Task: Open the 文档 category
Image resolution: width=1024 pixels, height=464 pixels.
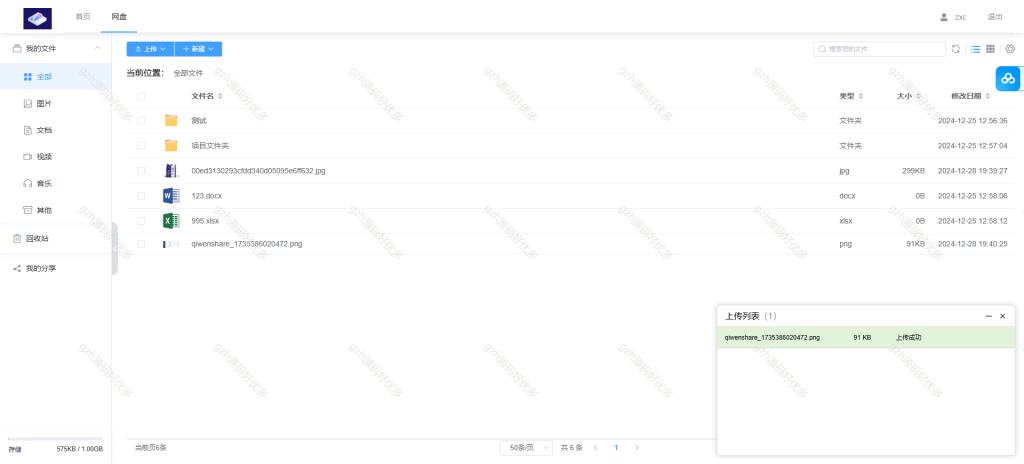Action: coord(56,130)
